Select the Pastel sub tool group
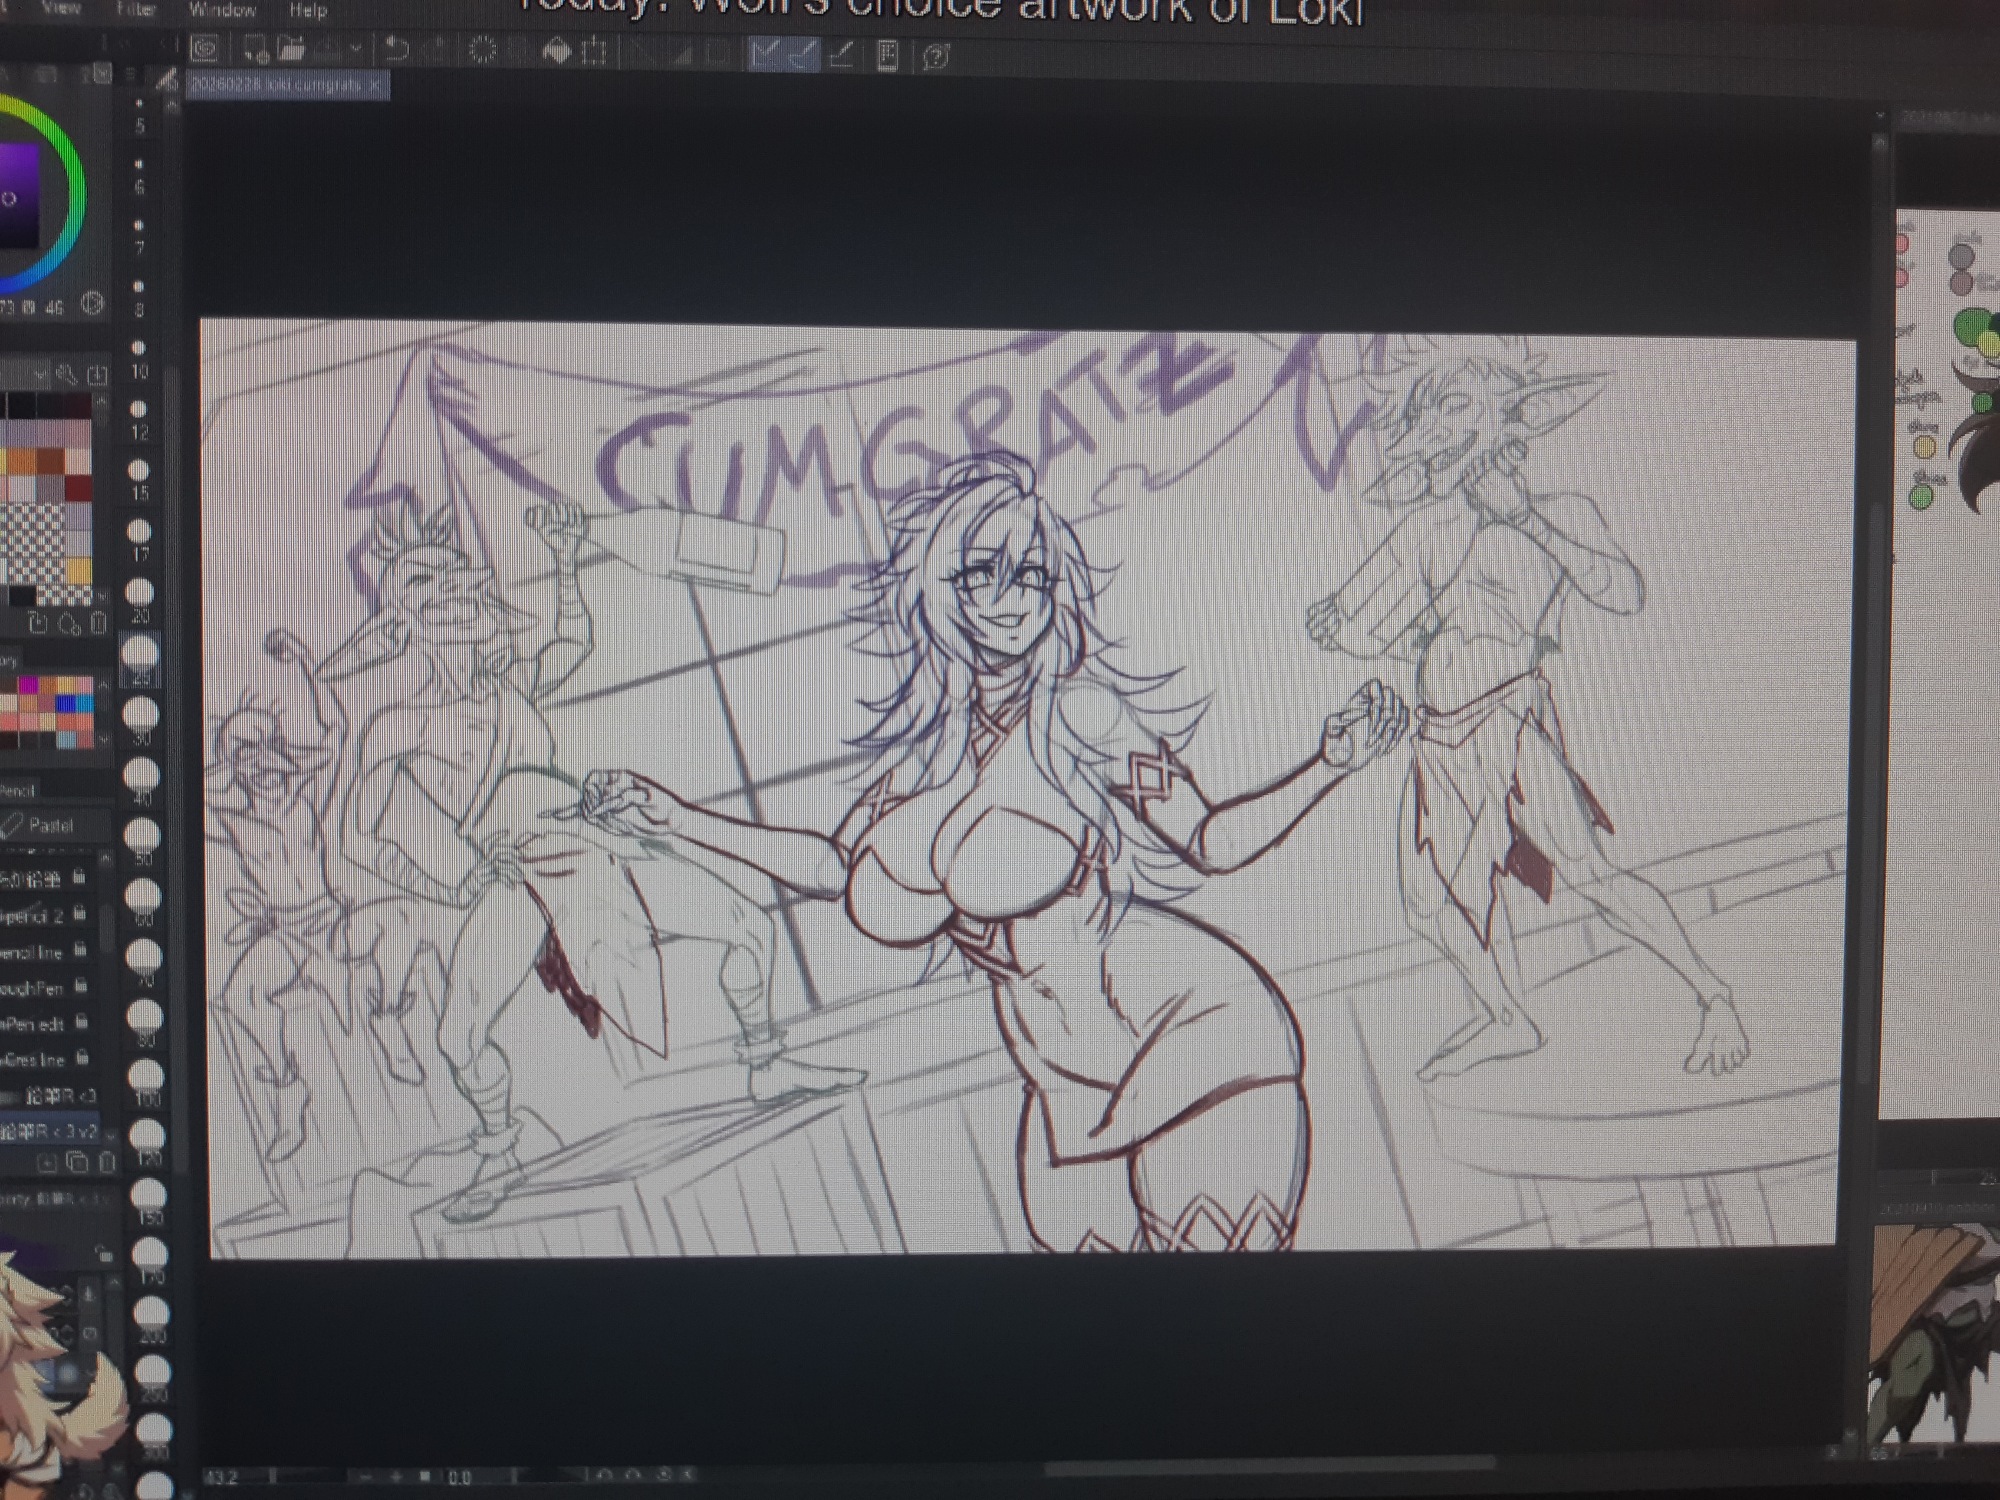2000x1500 pixels. (x=50, y=825)
